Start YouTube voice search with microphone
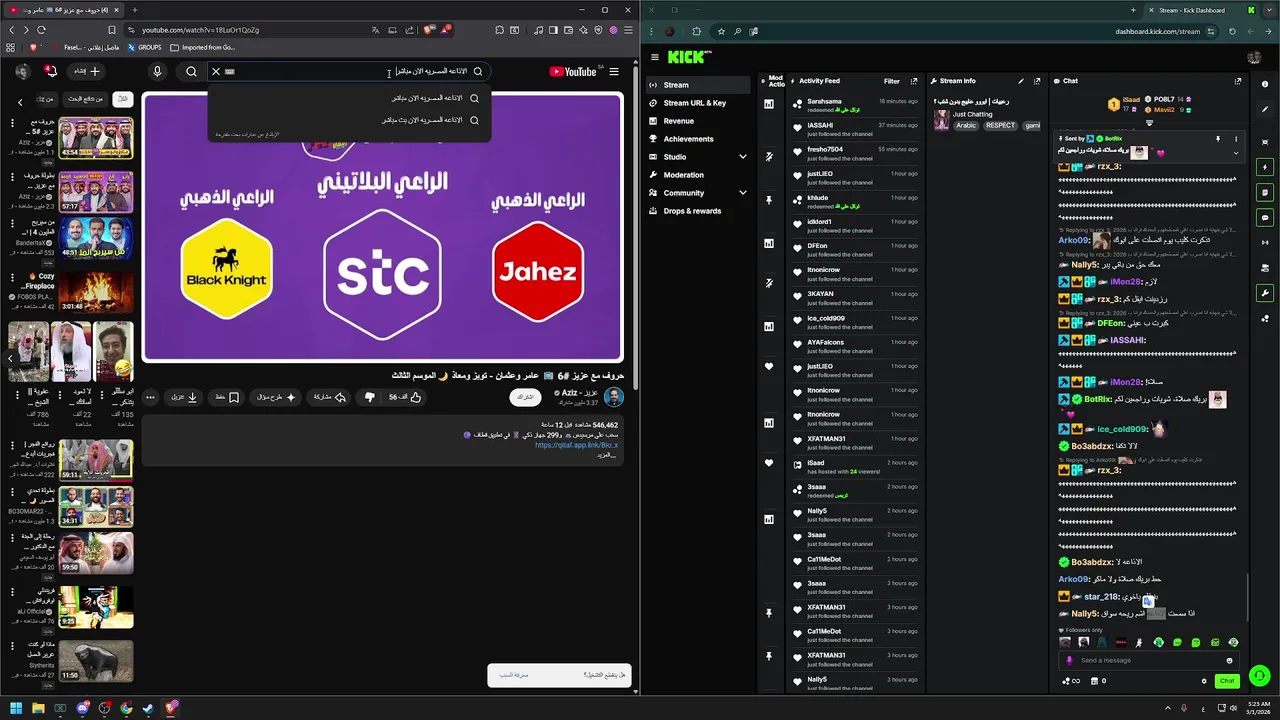This screenshot has width=1280, height=720. 157,71
